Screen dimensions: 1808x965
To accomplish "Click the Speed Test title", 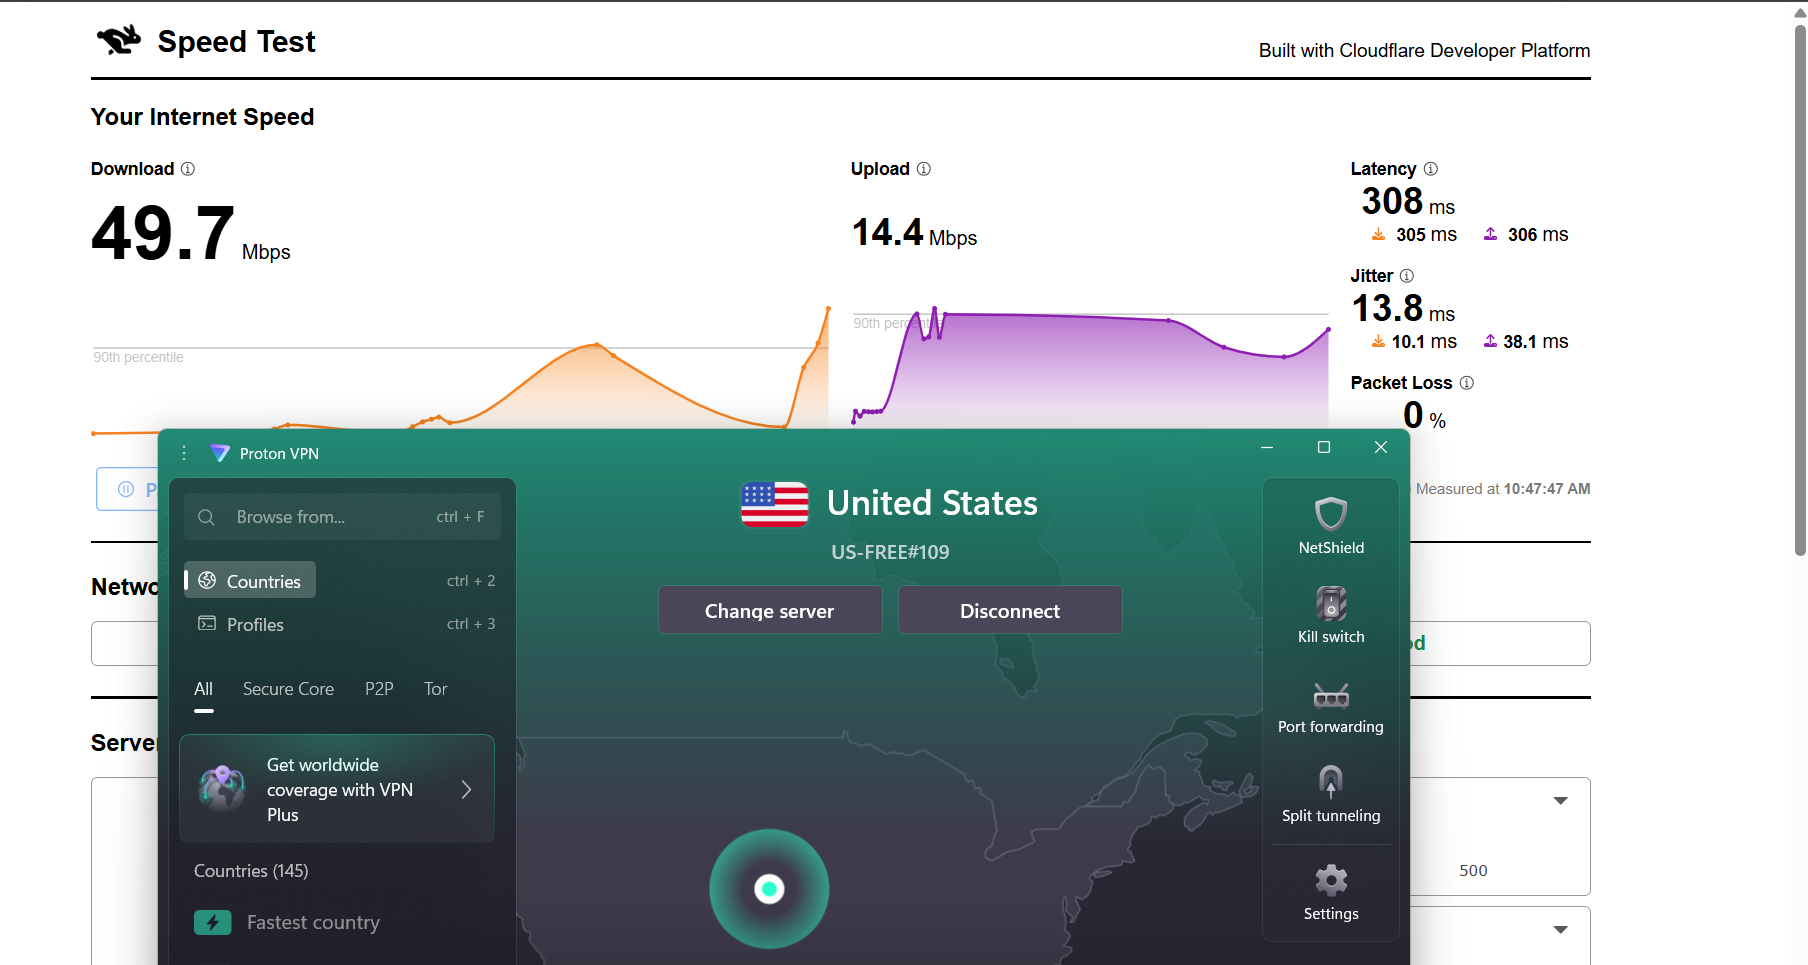I will [x=236, y=41].
